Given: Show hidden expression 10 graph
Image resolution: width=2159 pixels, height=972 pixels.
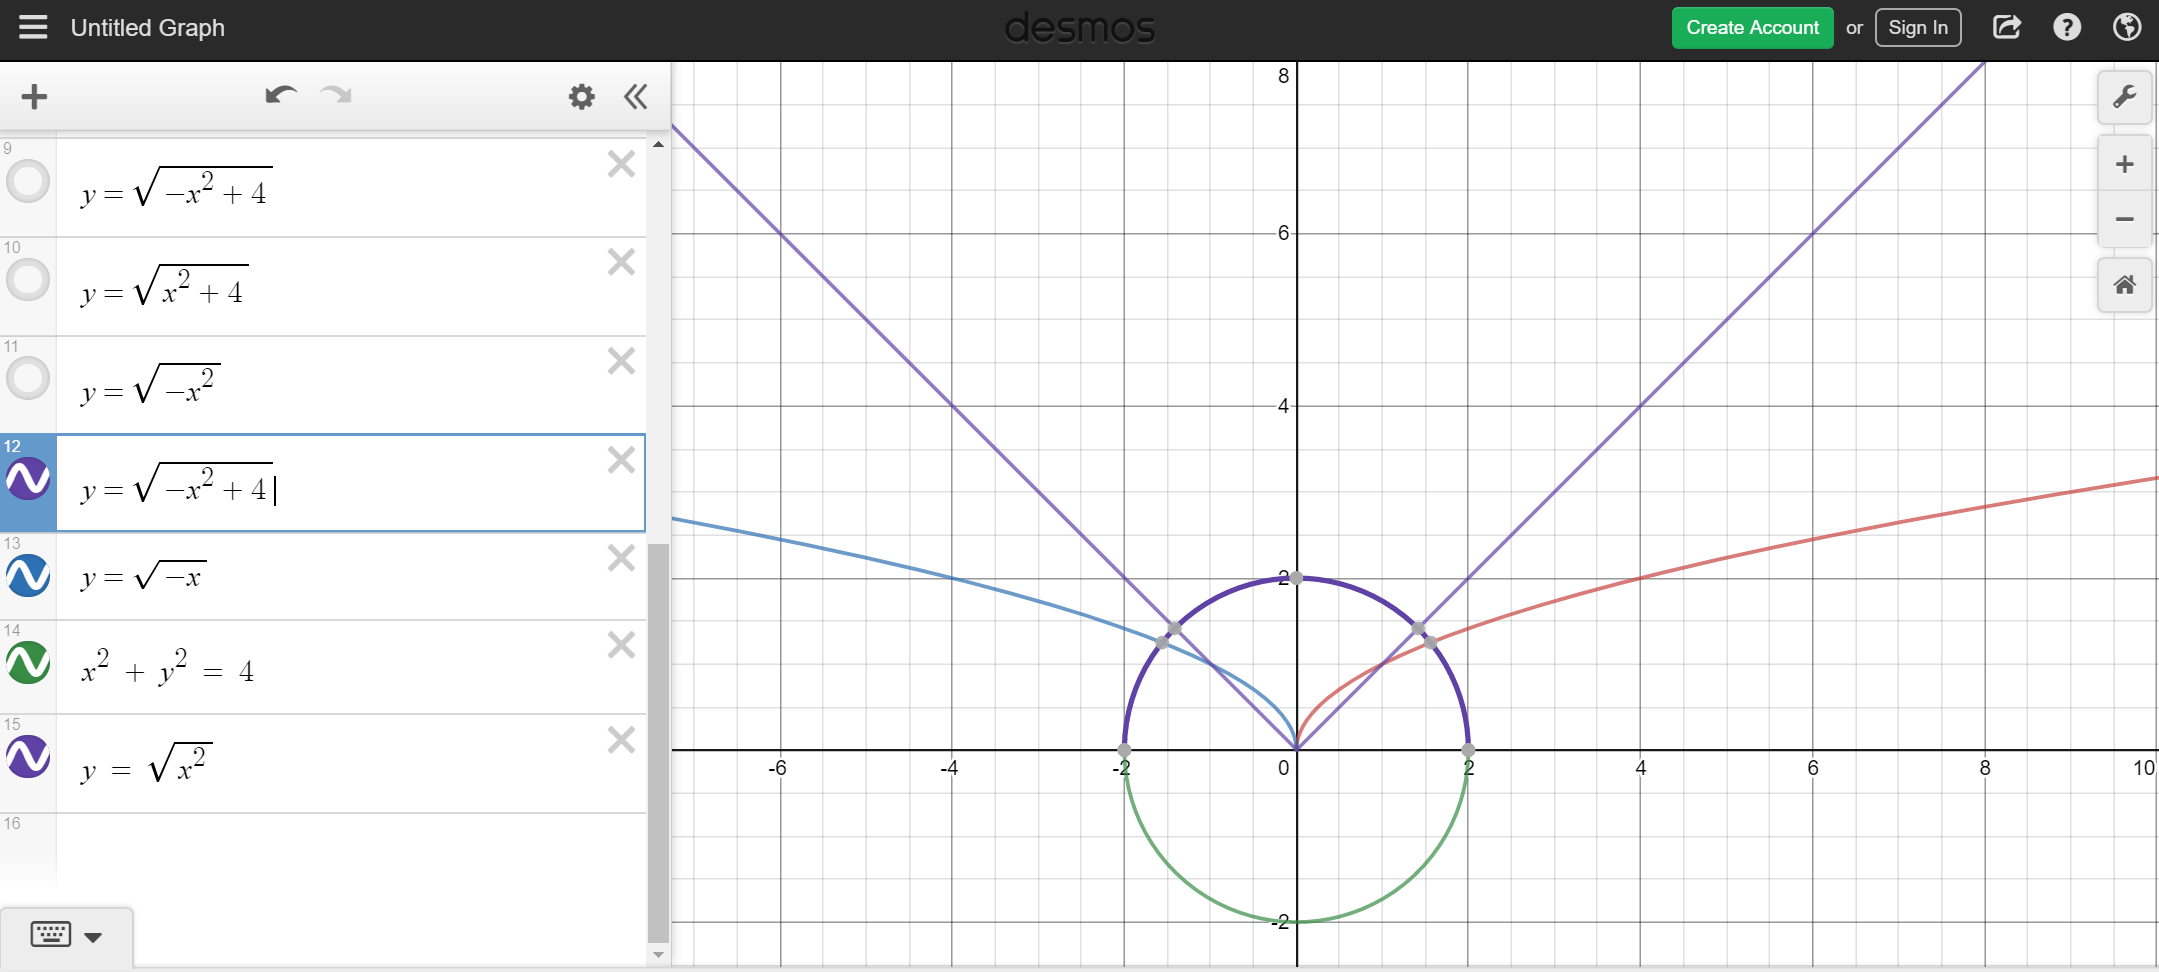Looking at the screenshot, I should coord(28,280).
